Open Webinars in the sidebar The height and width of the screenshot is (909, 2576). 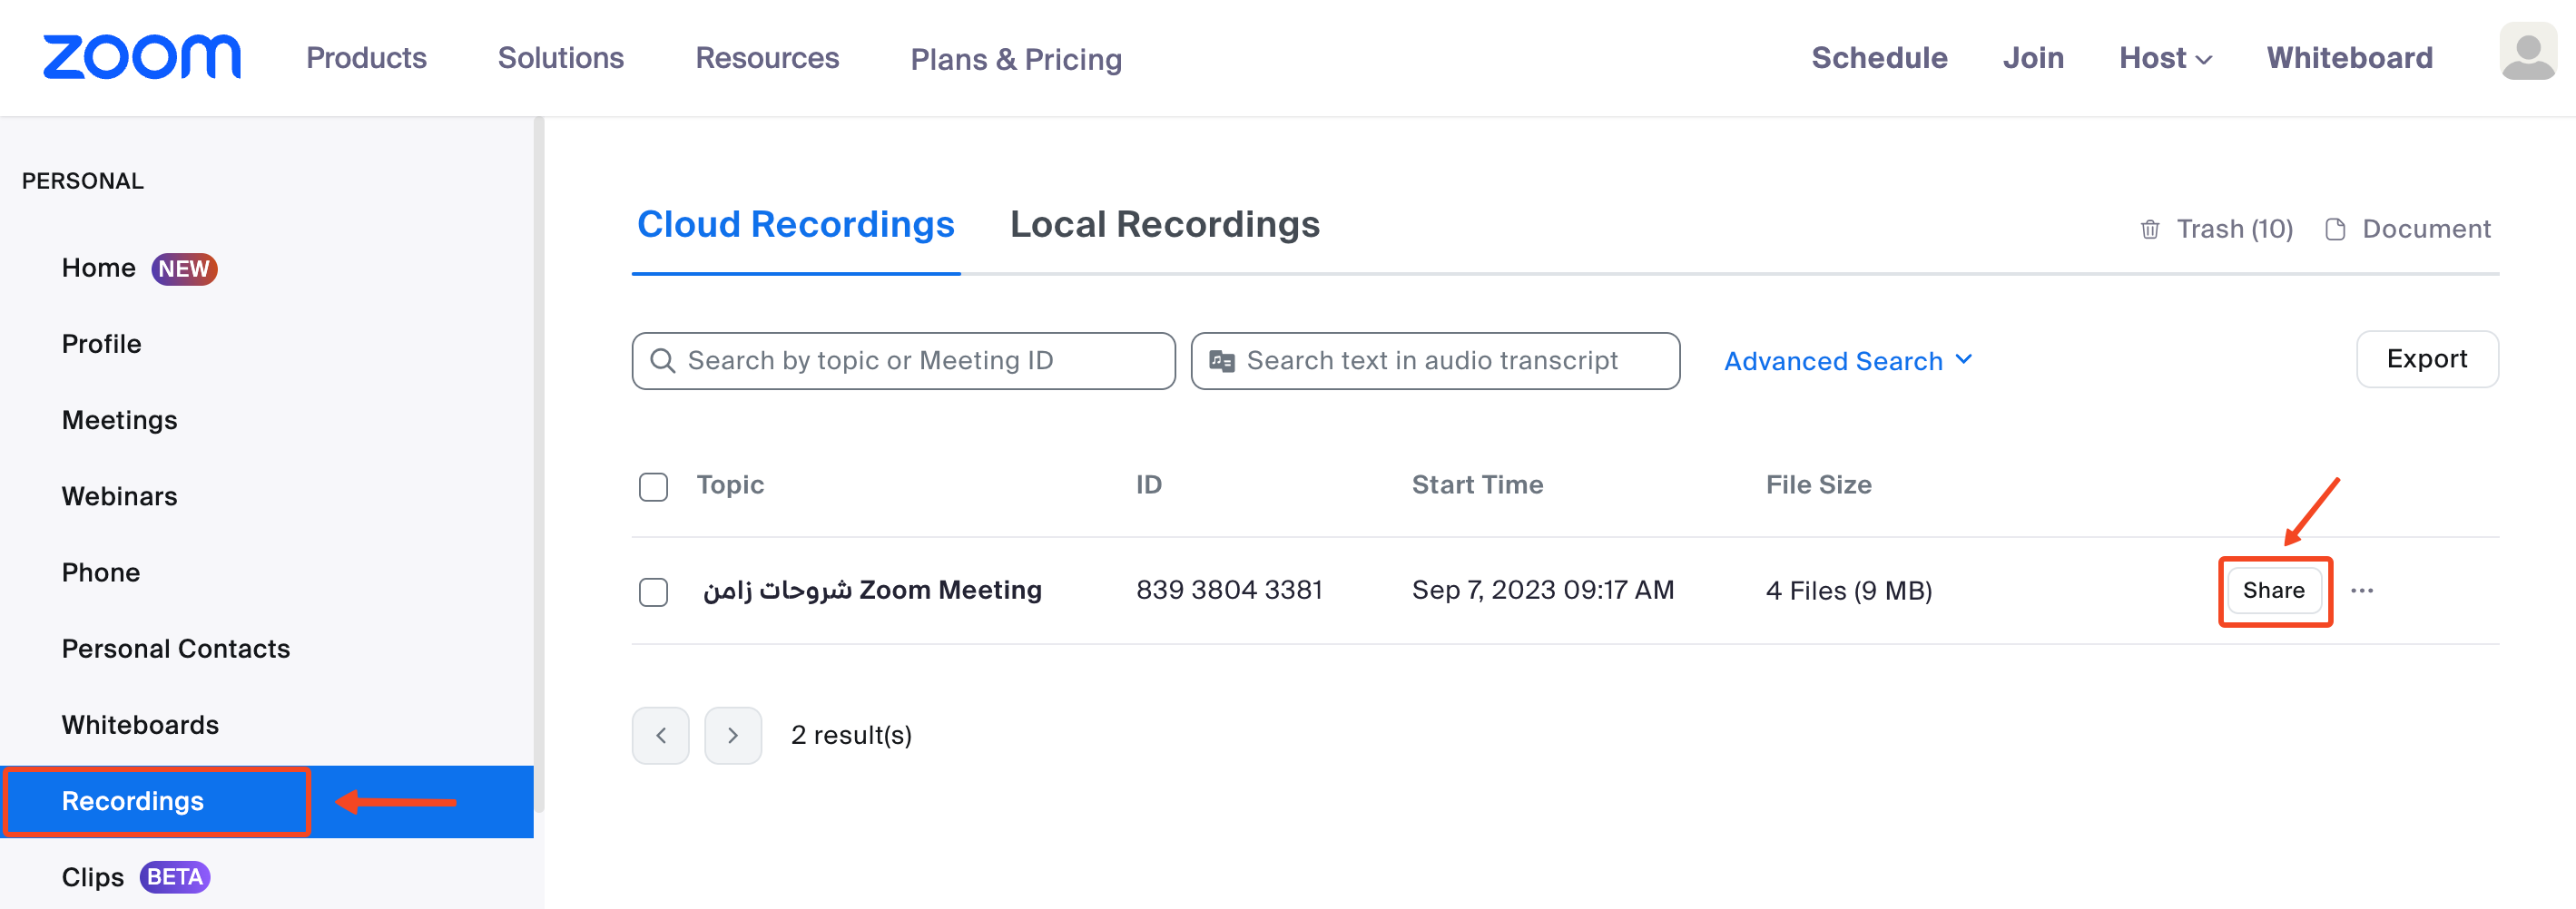tap(119, 496)
